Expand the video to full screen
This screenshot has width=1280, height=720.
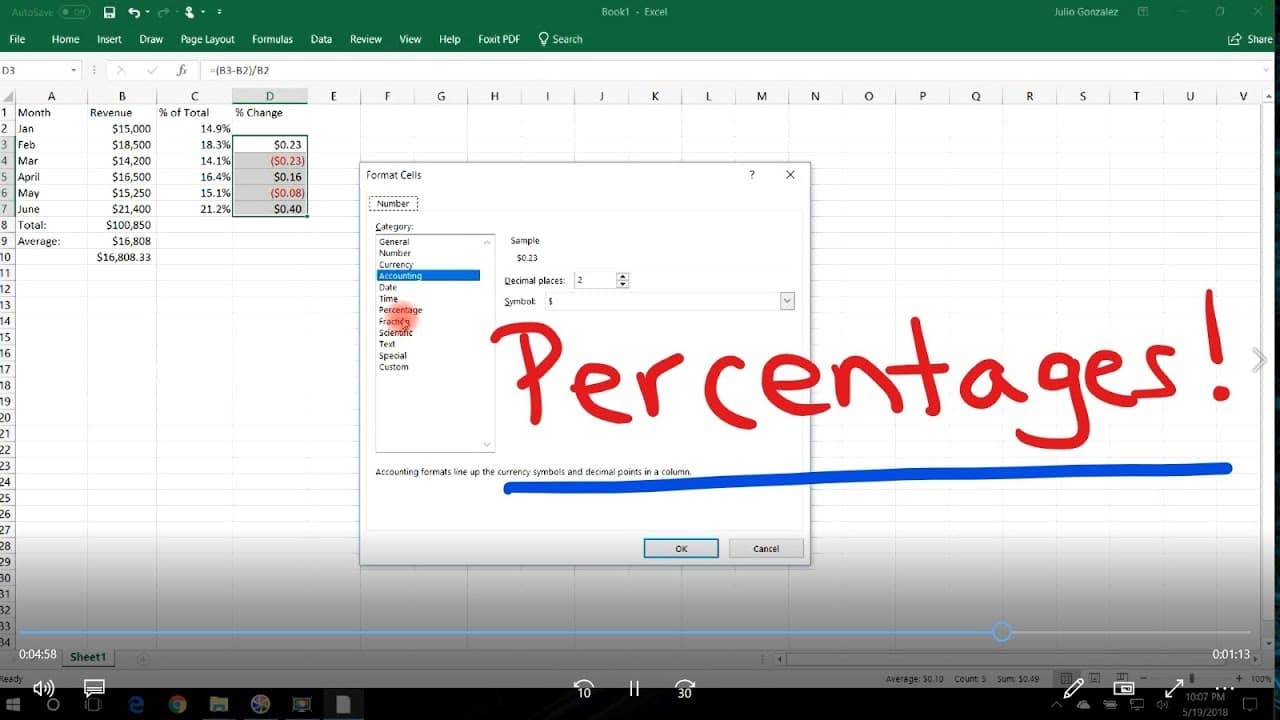pyautogui.click(x=1174, y=688)
